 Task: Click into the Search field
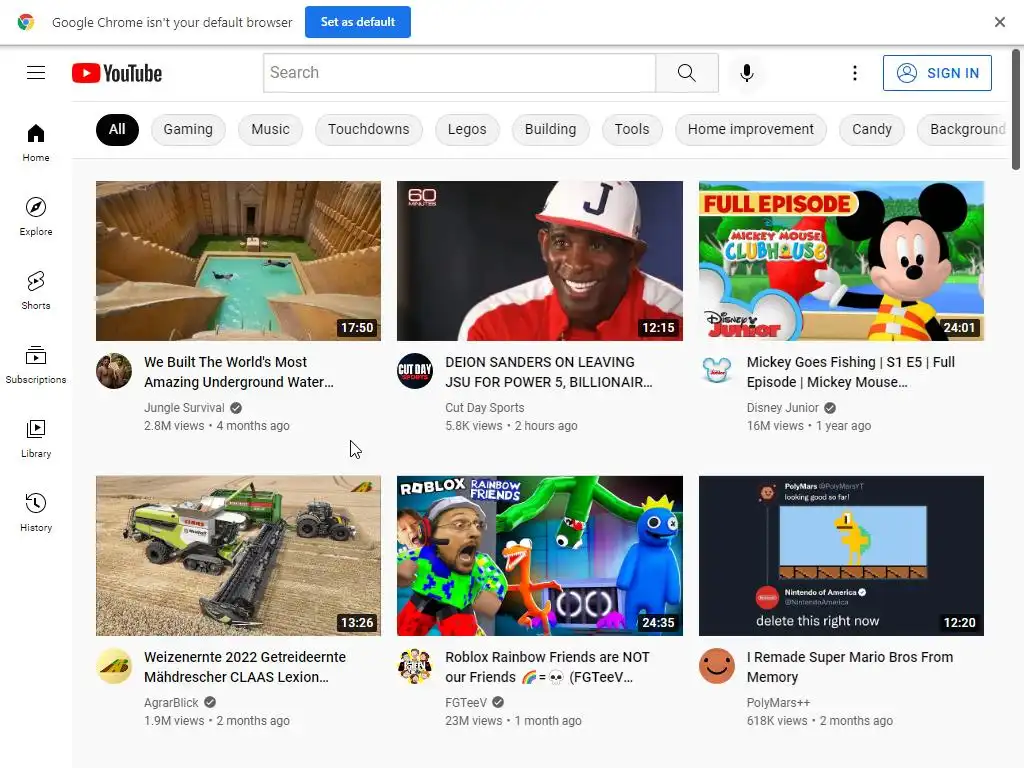(459, 72)
